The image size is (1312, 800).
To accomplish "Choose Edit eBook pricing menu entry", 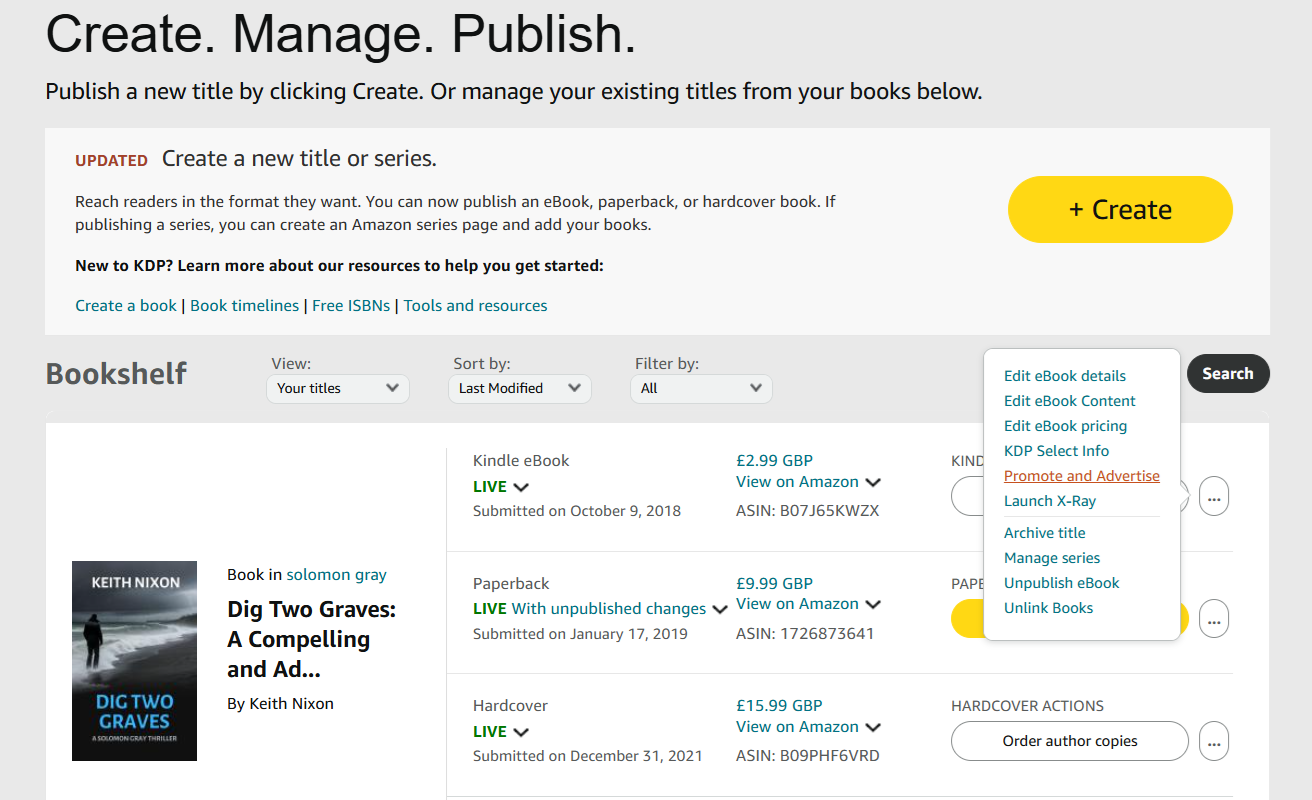I will 1065,426.
